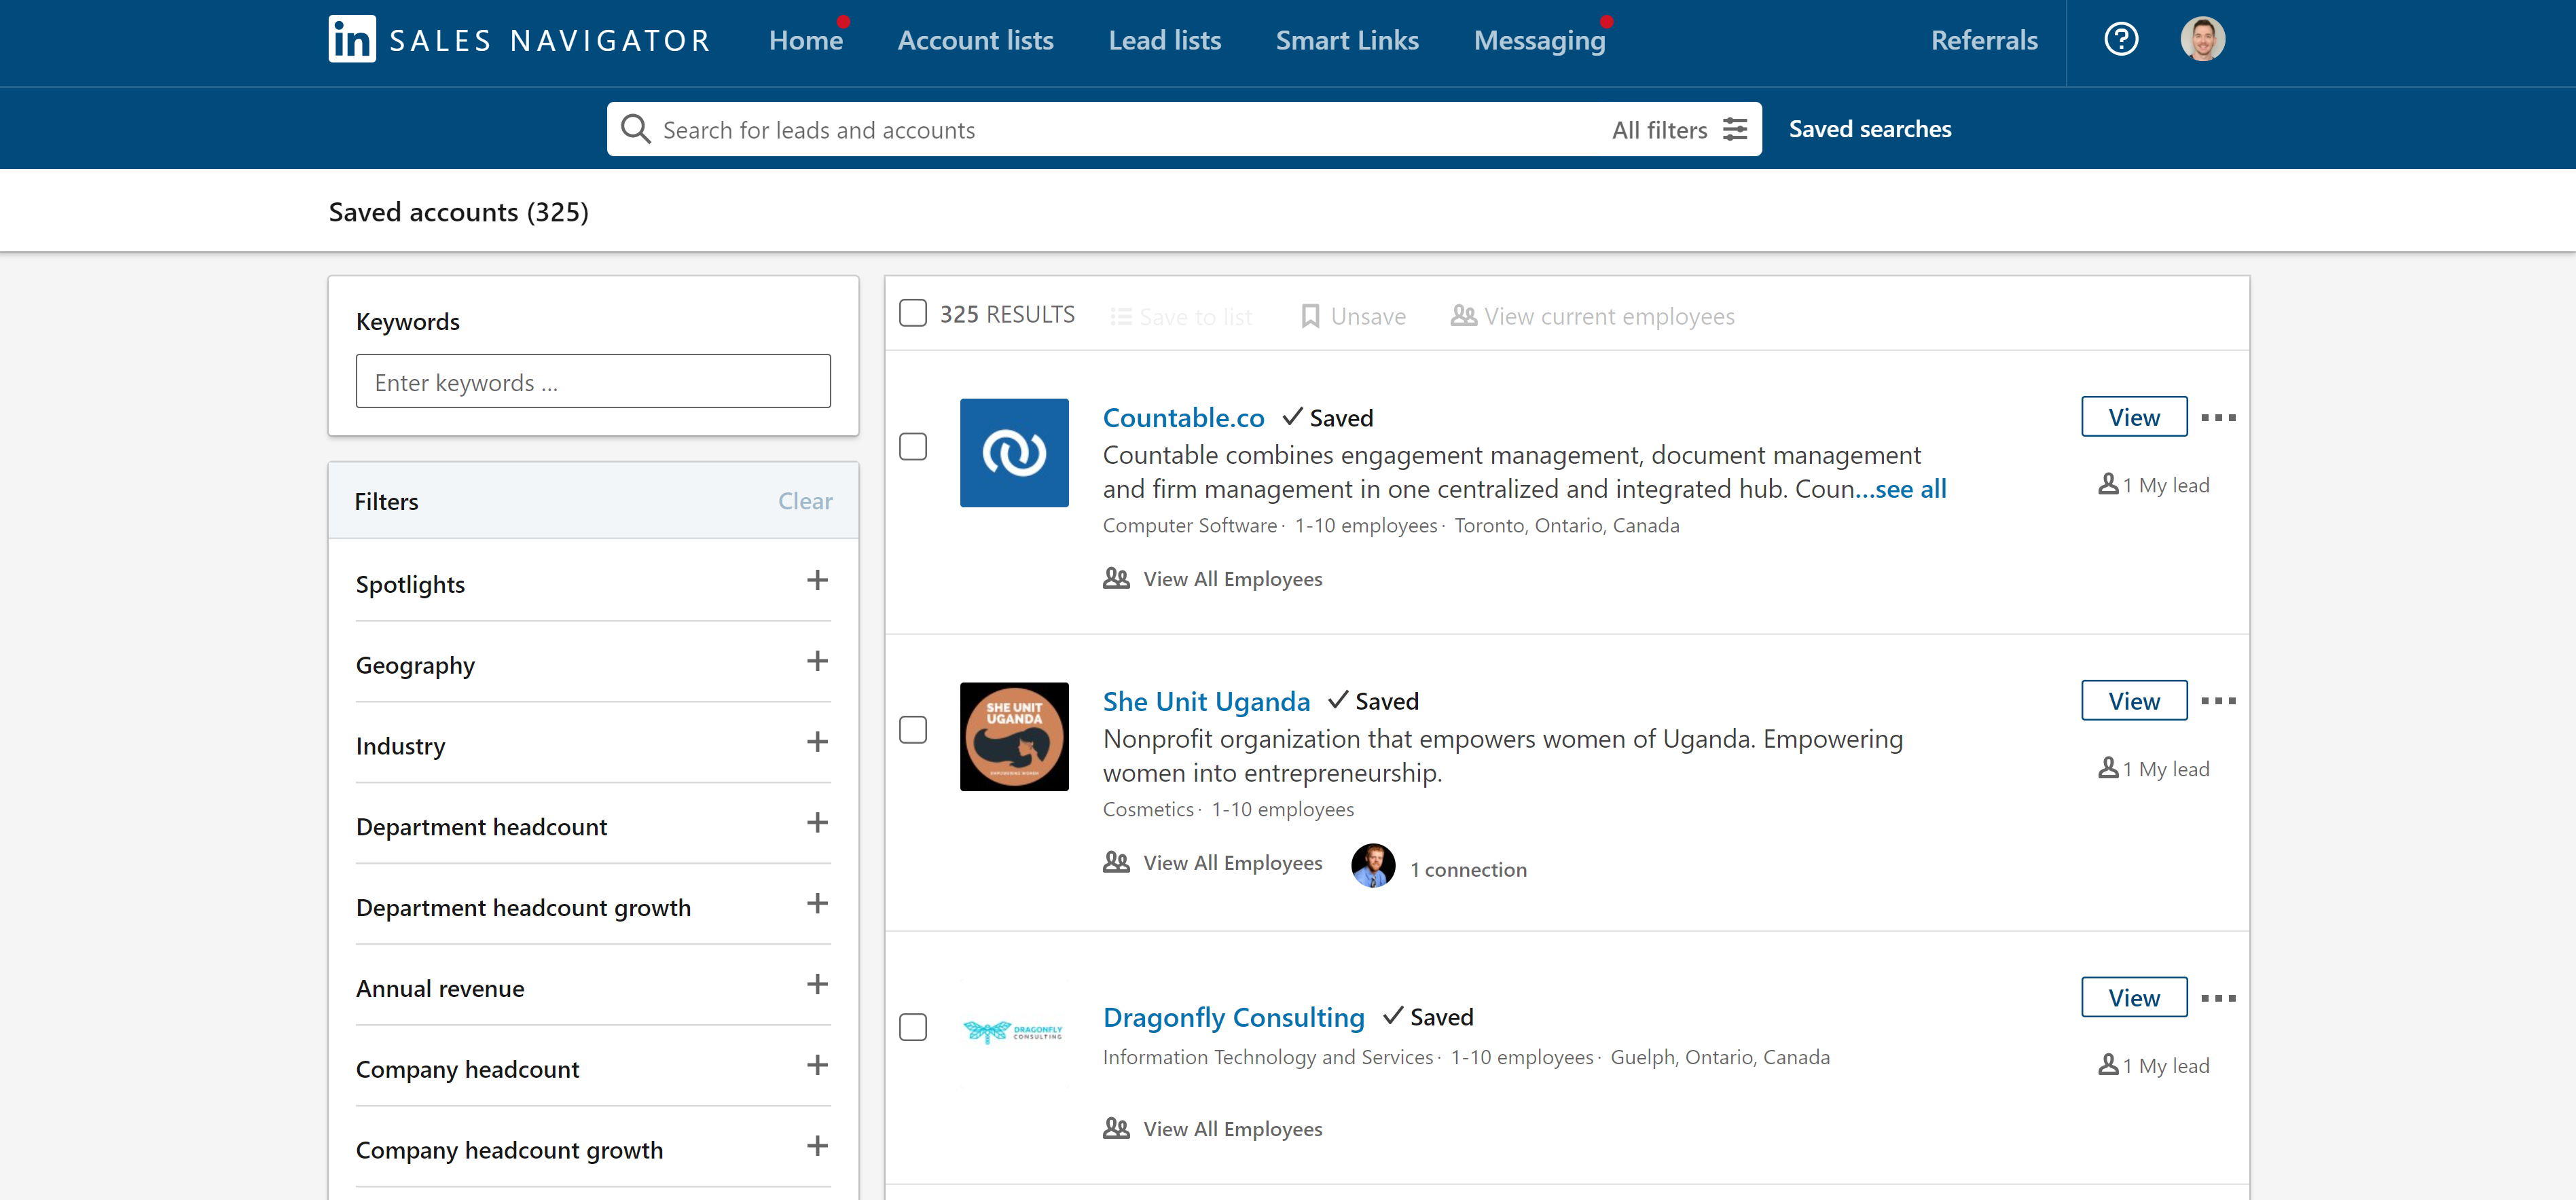Open Lead lists in the navigation
The height and width of the screenshot is (1200, 2576).
(1165, 40)
